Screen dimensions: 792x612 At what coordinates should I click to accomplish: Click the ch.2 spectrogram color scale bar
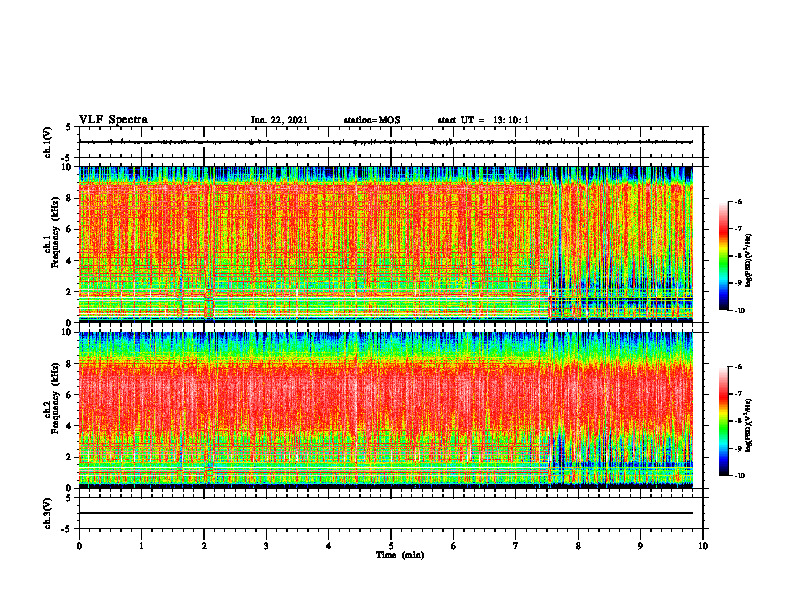pyautogui.click(x=724, y=421)
